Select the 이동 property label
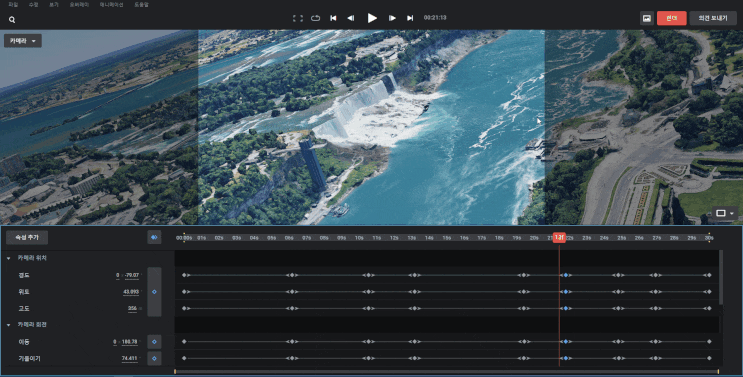Screen dimensions: 743x377 (24, 341)
